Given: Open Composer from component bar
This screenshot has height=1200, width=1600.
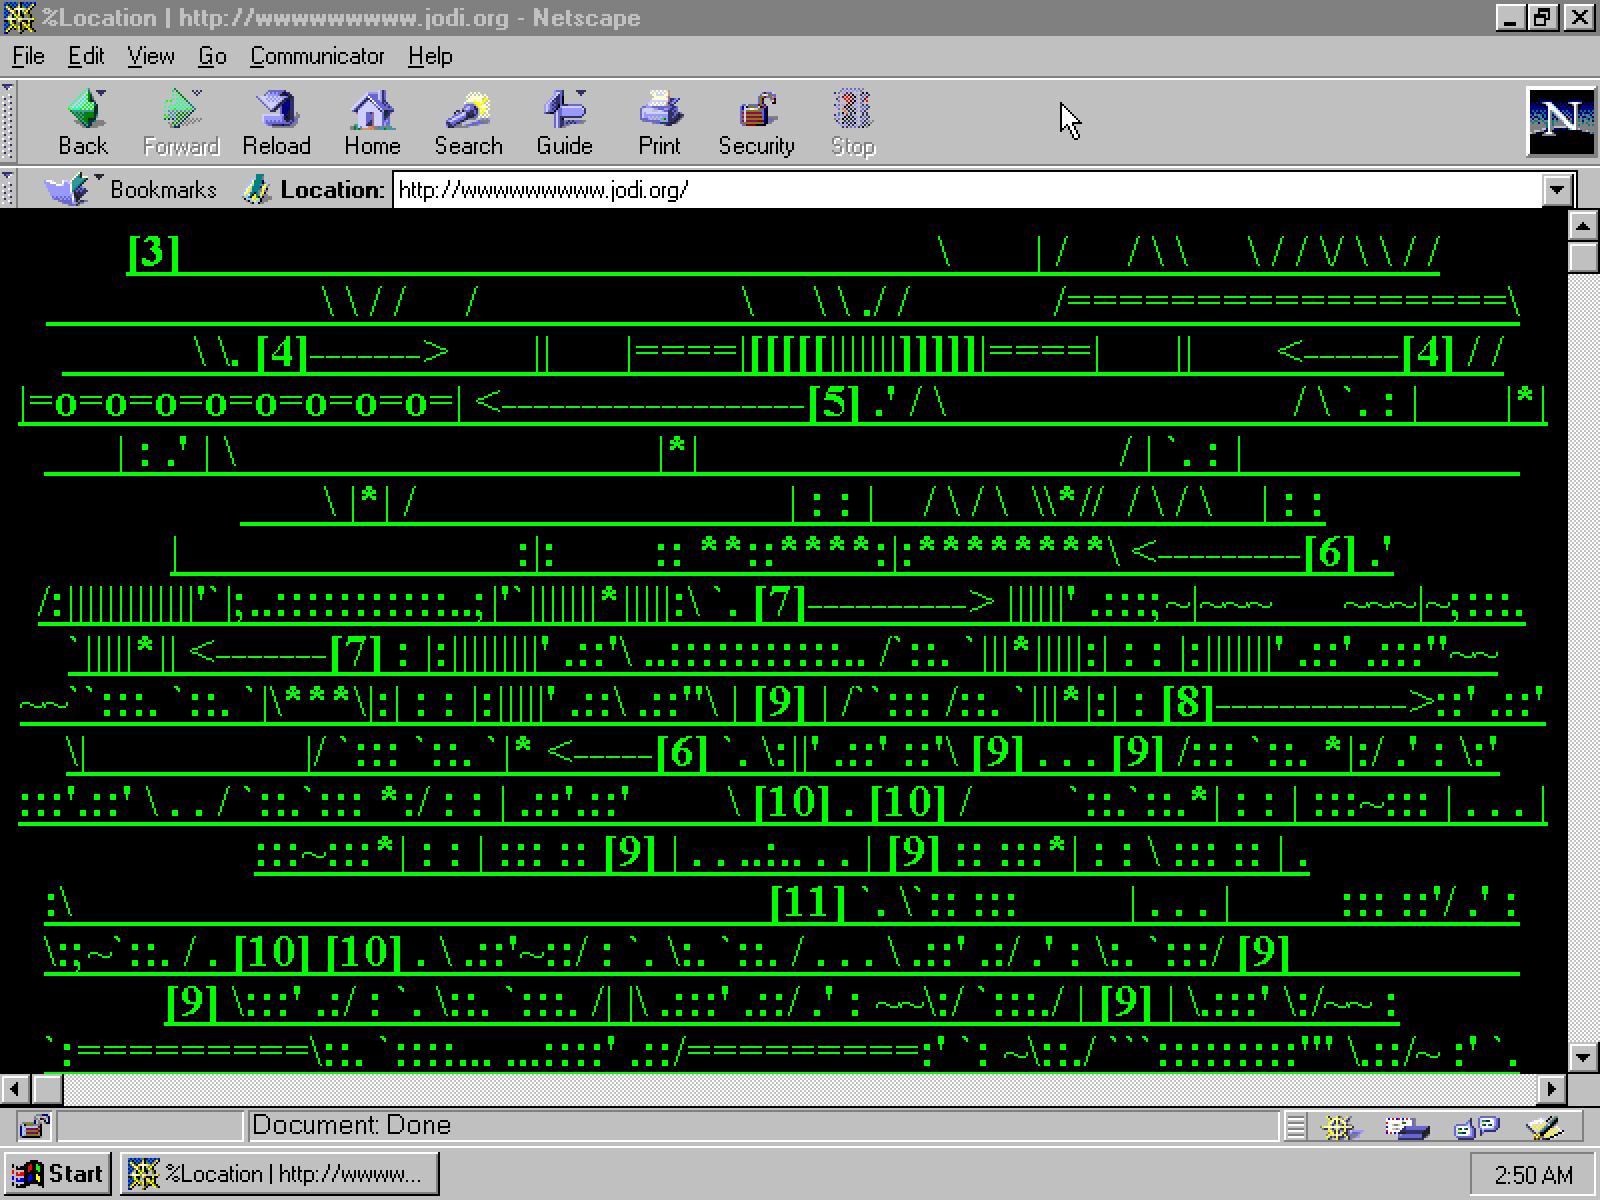Looking at the screenshot, I should [x=1544, y=1127].
